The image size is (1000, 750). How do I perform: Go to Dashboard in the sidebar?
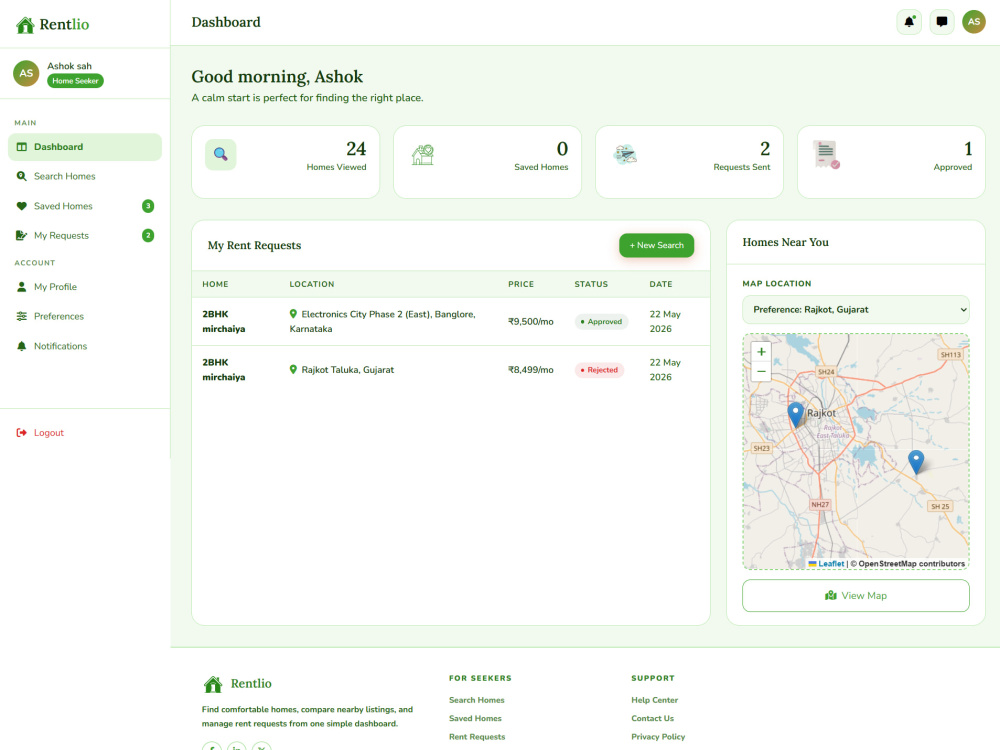pyautogui.click(x=85, y=147)
